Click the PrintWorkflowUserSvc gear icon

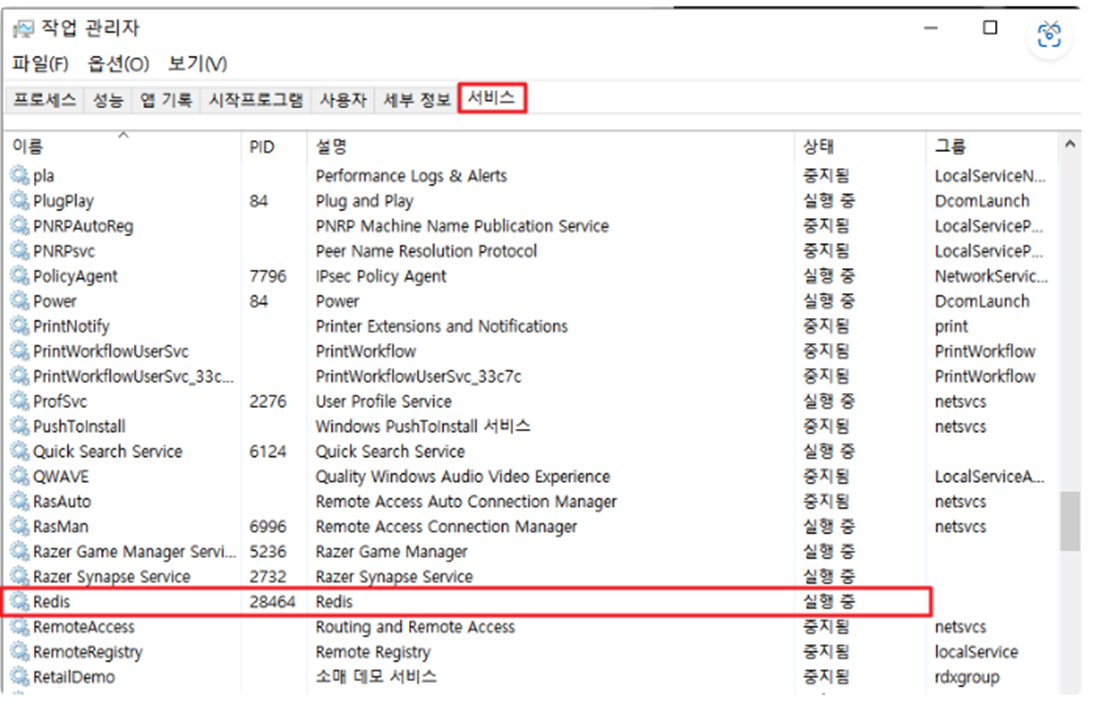pyautogui.click(x=20, y=351)
